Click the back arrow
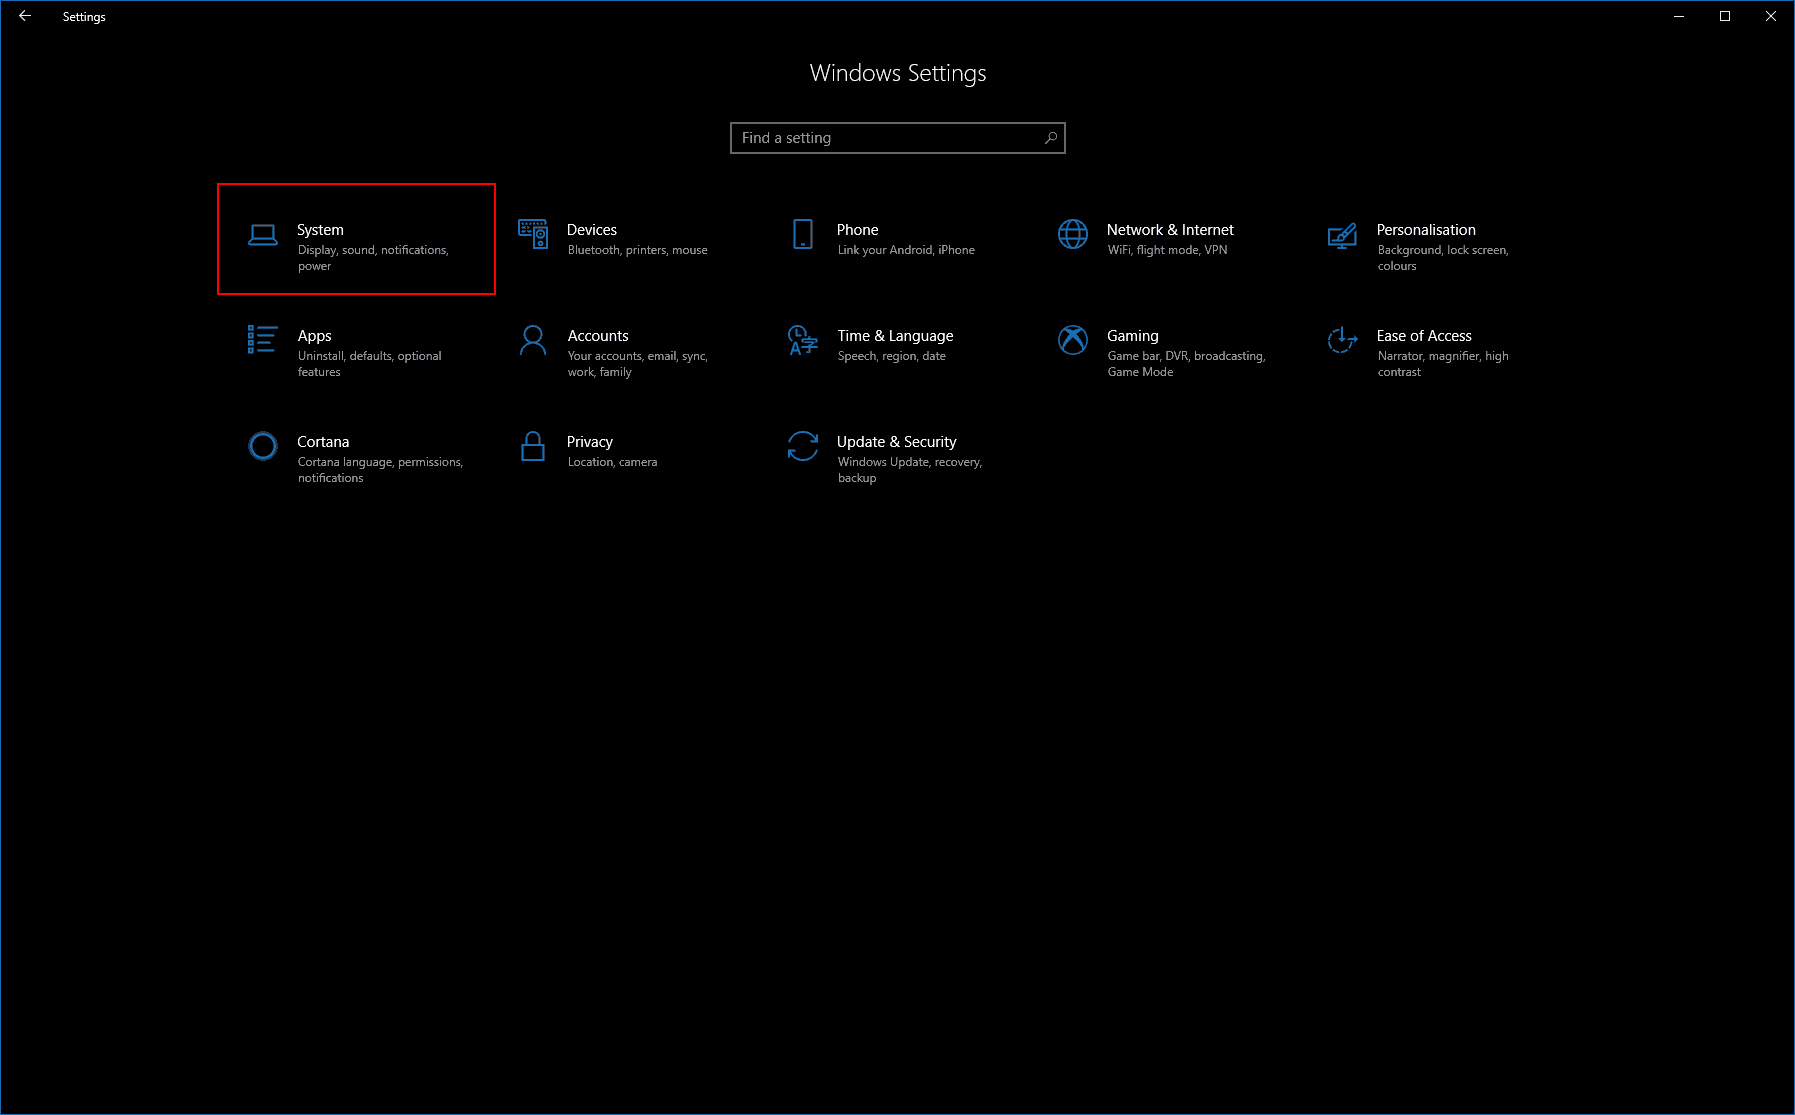This screenshot has height=1115, width=1795. [x=24, y=16]
